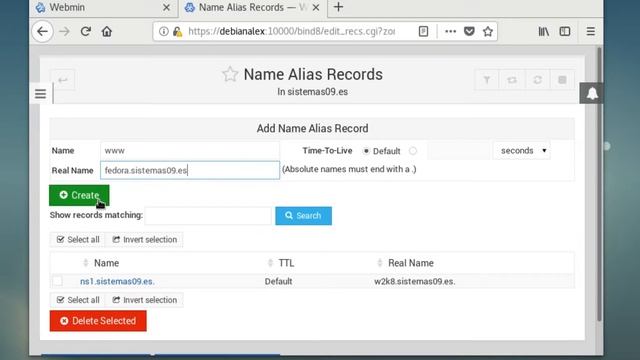Click the browser forward arrow

point(64,31)
